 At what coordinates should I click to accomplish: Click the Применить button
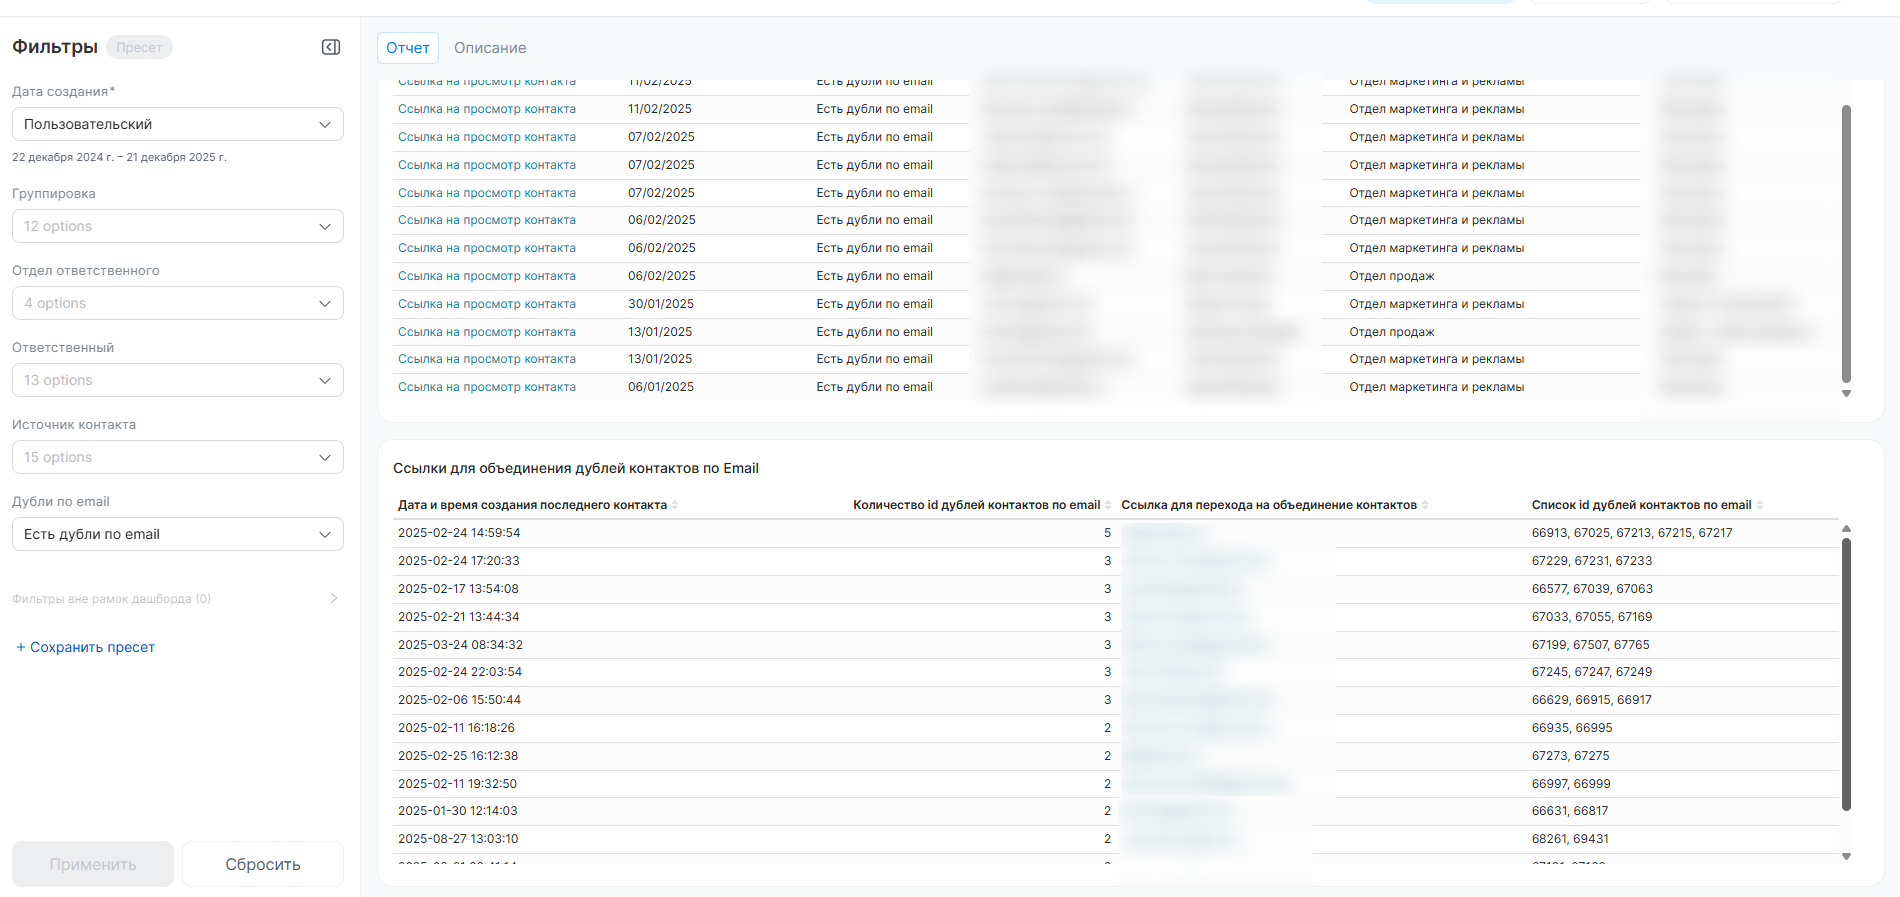pyautogui.click(x=93, y=864)
